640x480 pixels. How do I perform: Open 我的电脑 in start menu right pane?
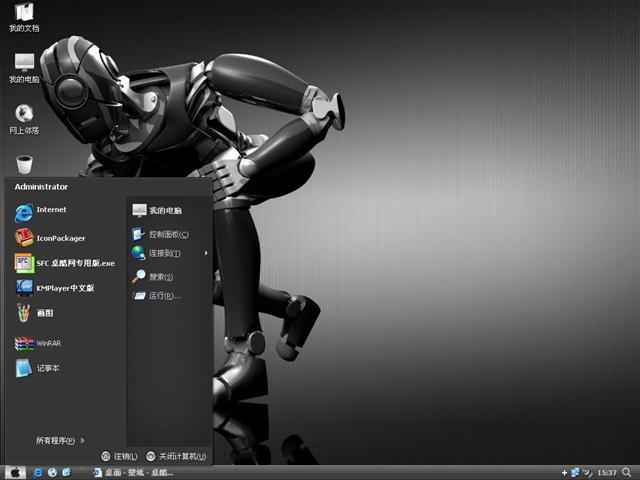pos(164,210)
